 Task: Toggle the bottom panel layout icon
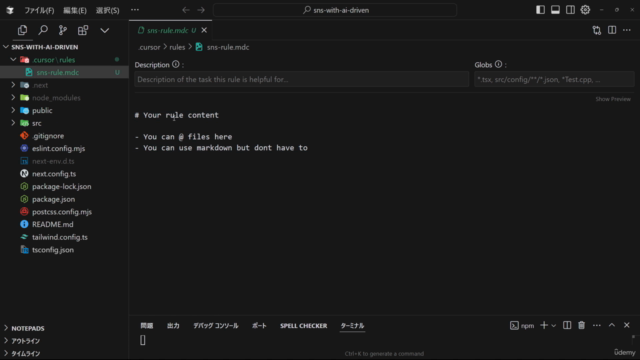pyautogui.click(x=555, y=10)
